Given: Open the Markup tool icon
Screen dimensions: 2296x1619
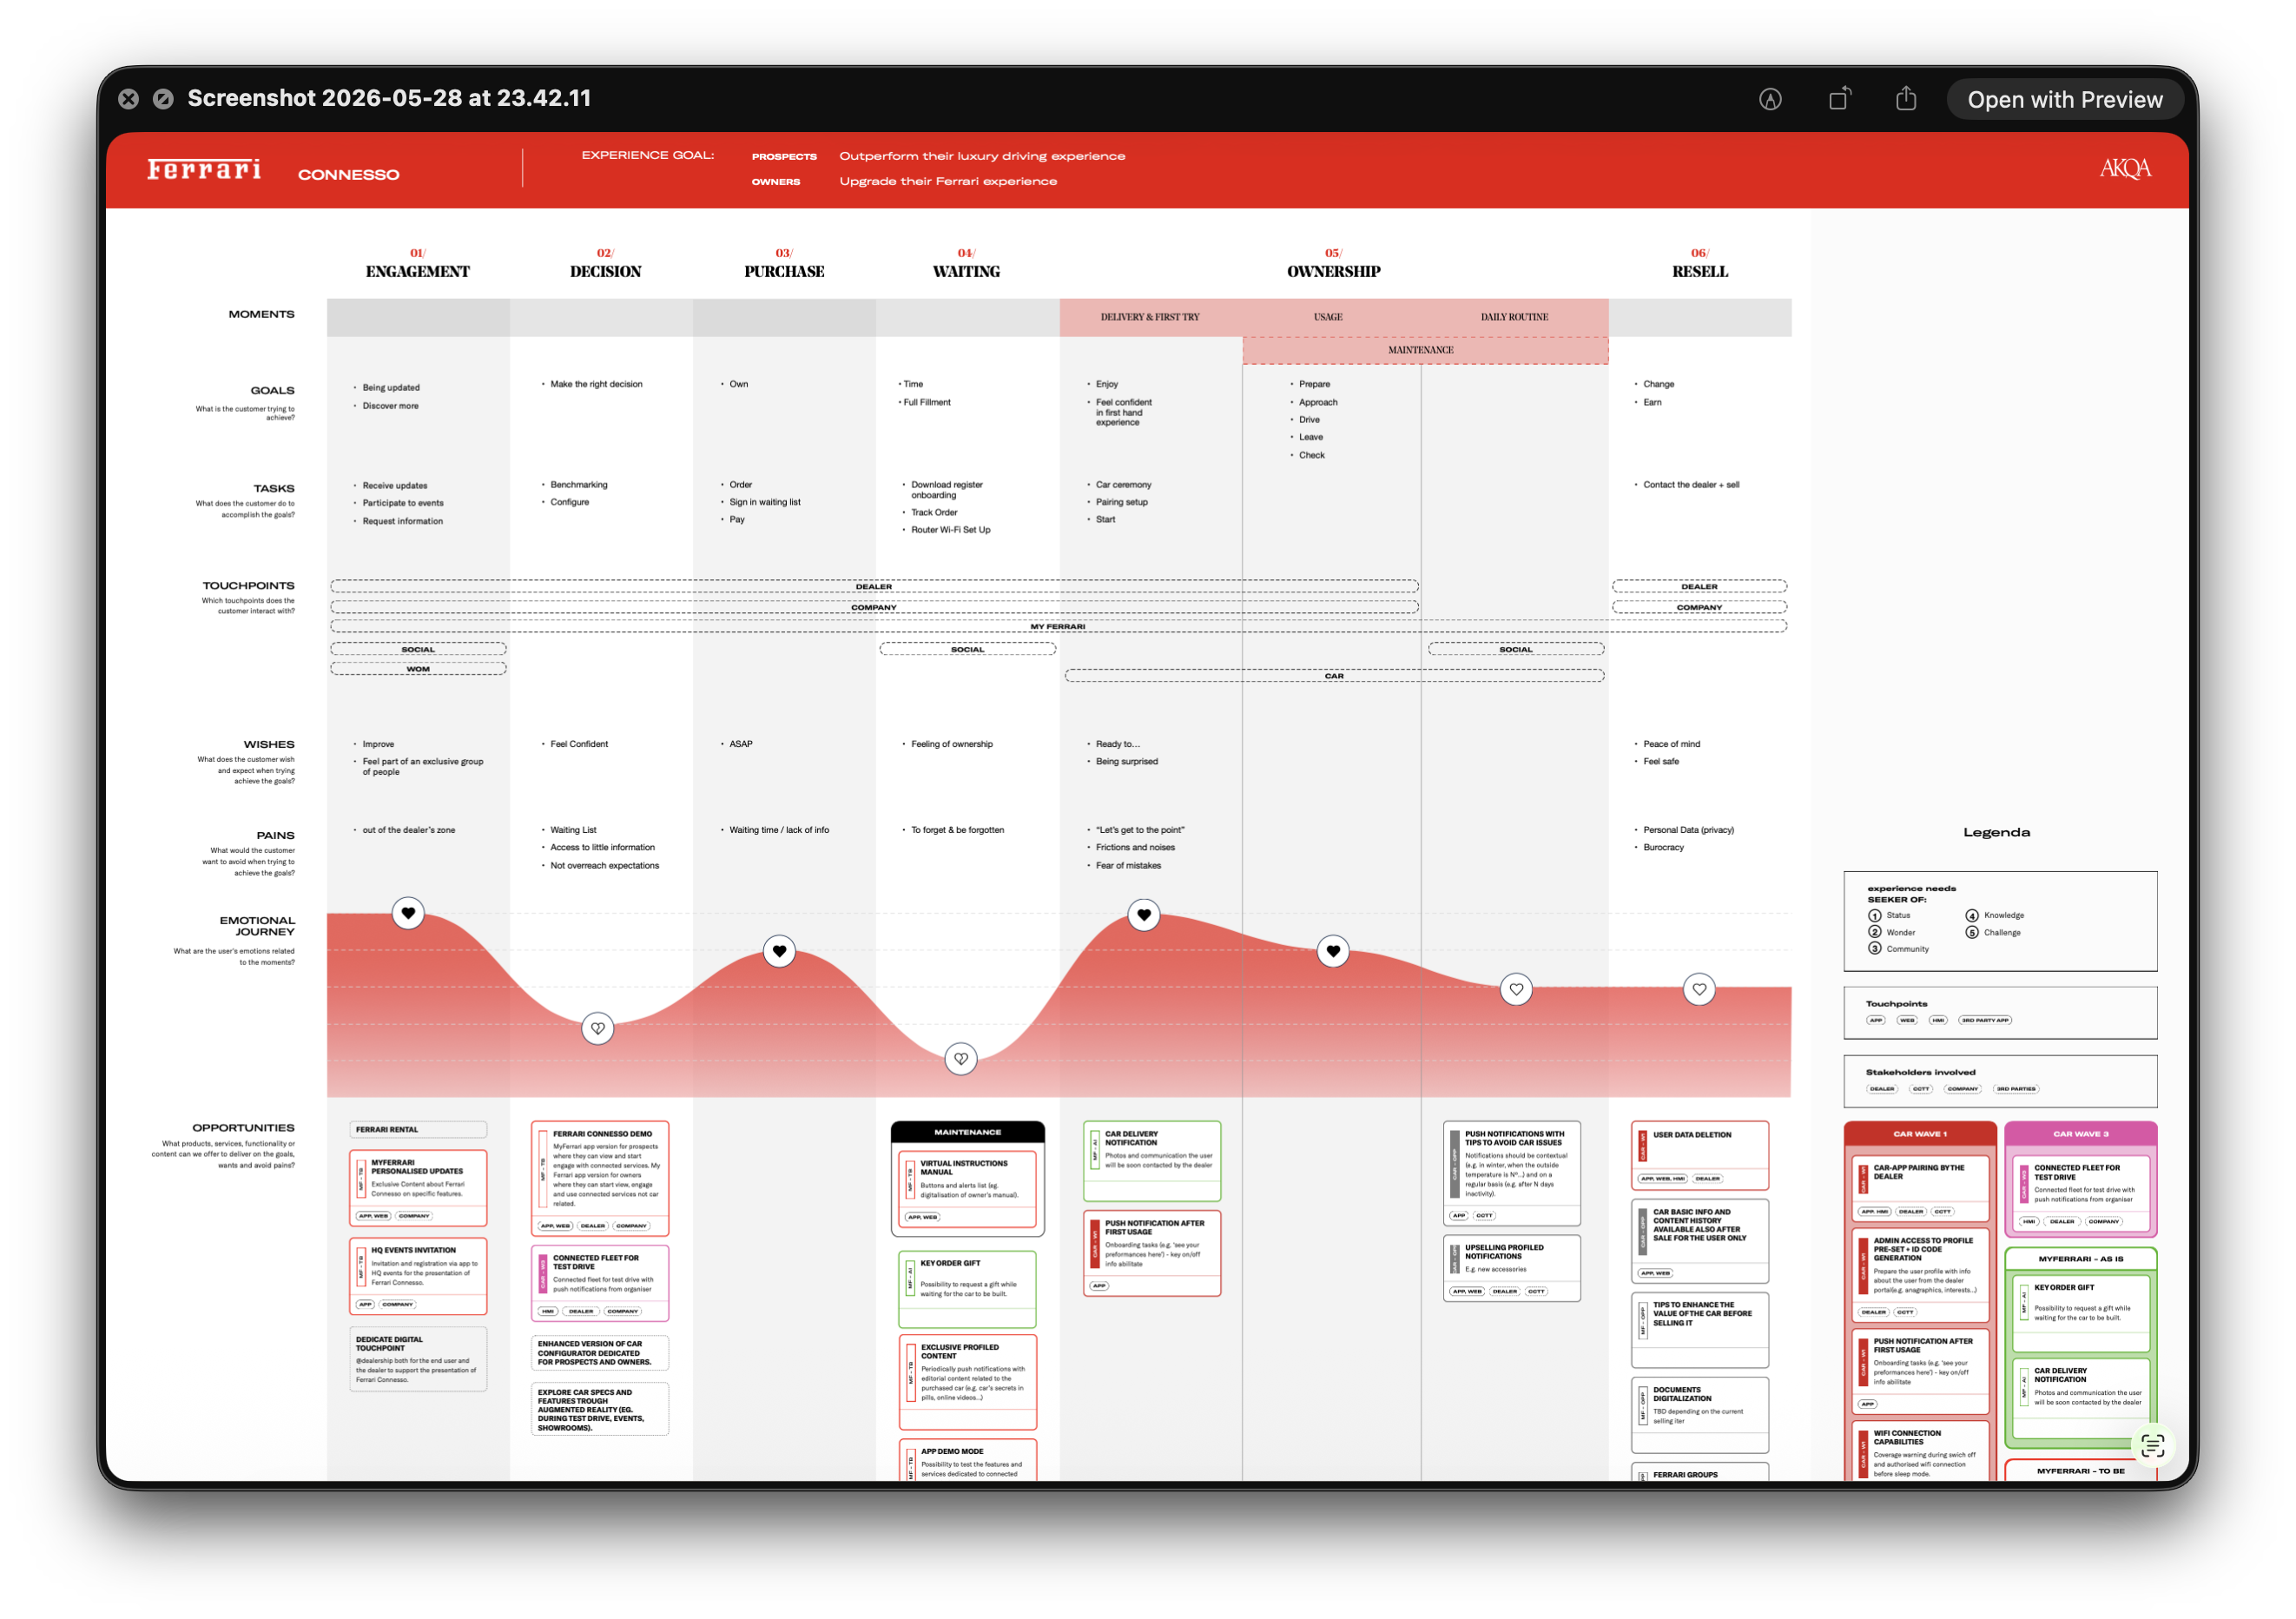Looking at the screenshot, I should [x=1770, y=99].
